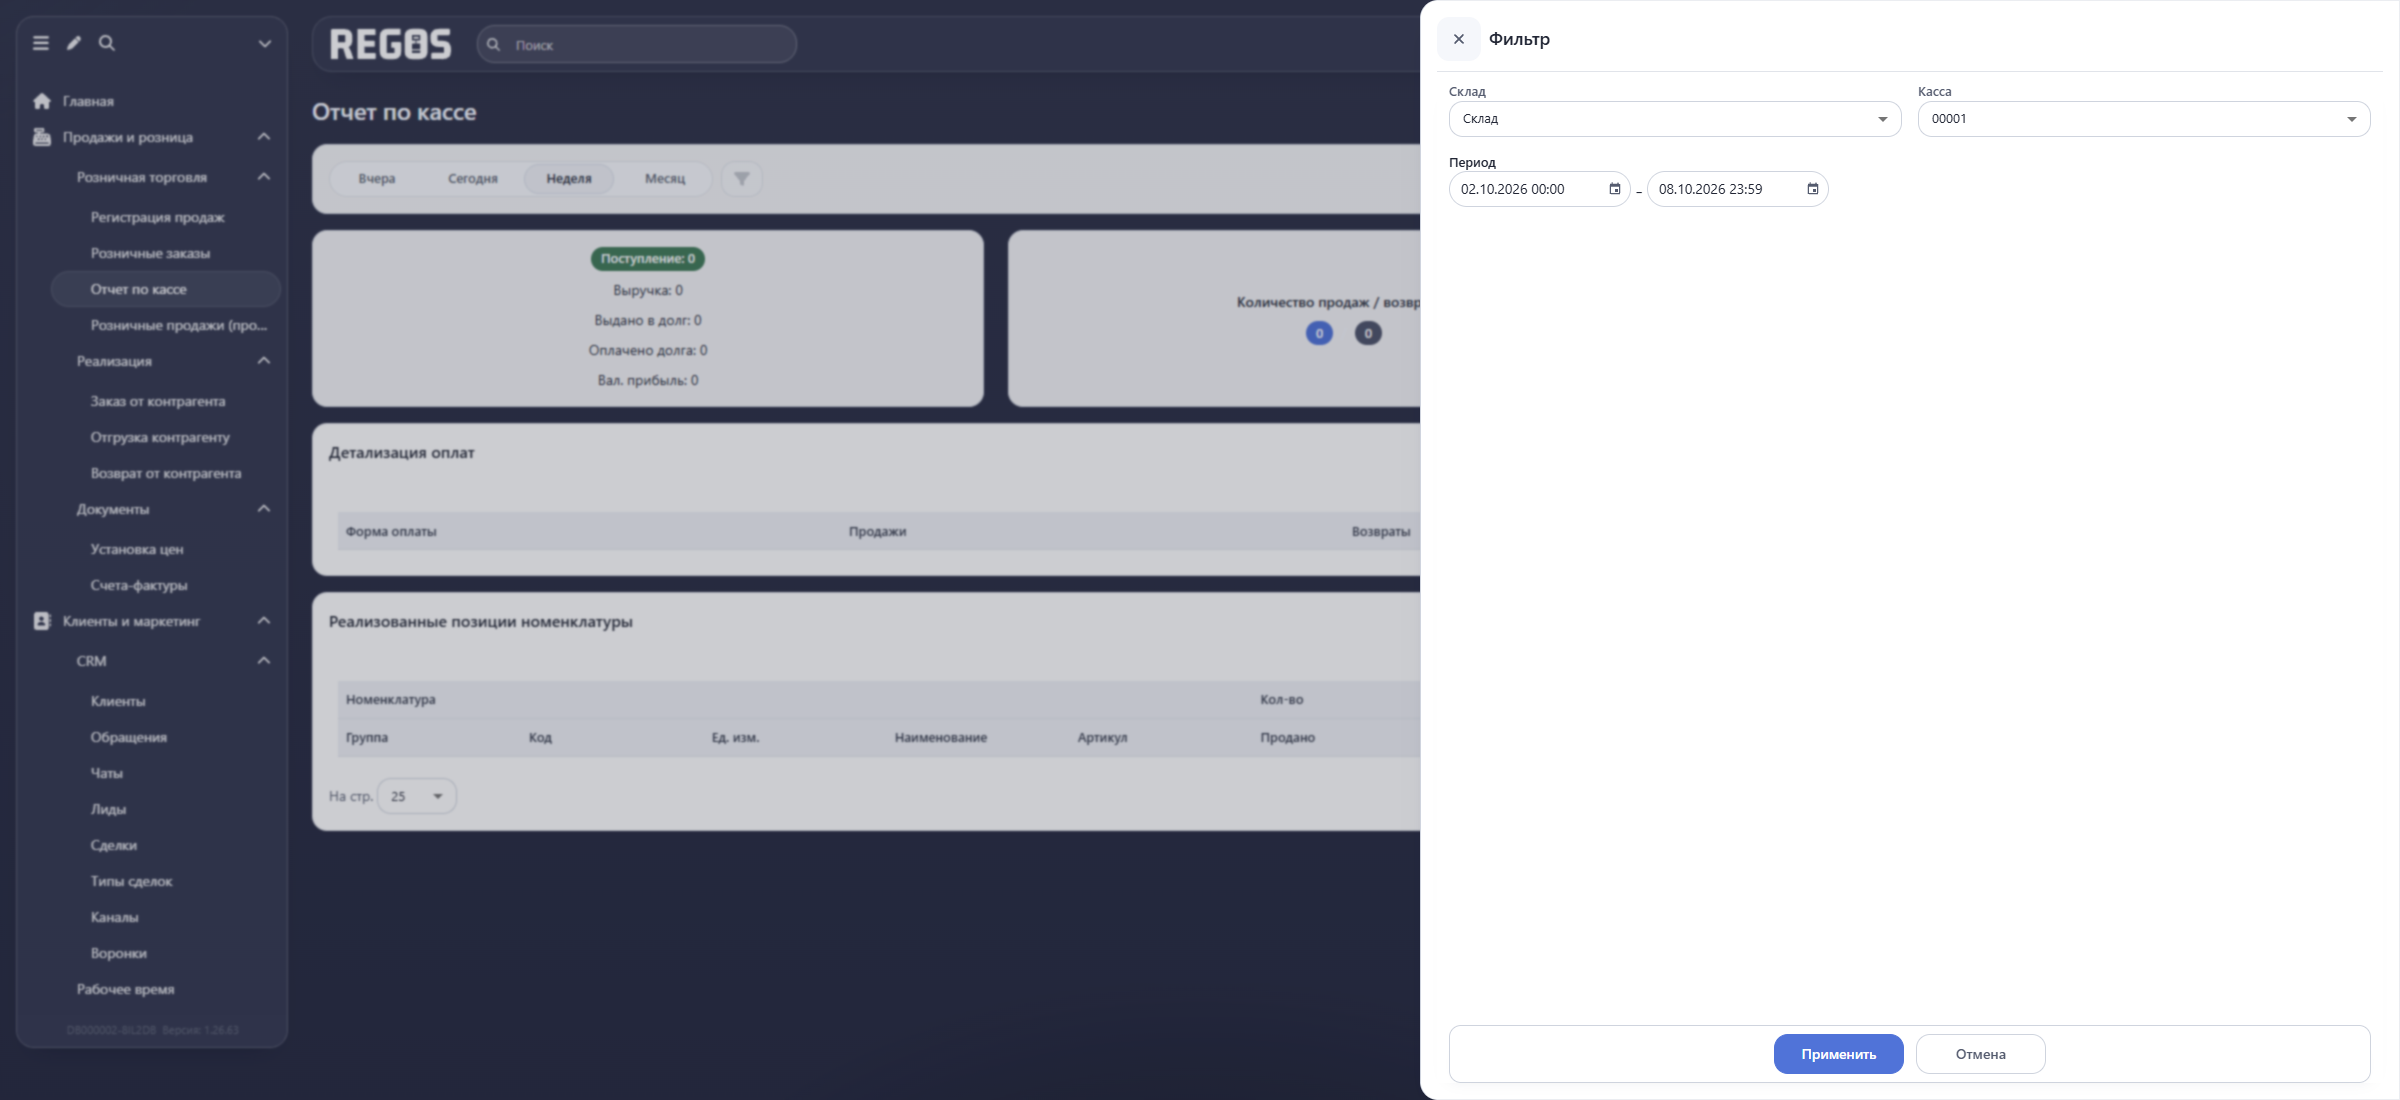Open Рабочее время in the sidebar
Viewport: 2400px width, 1100px height.
(x=126, y=989)
